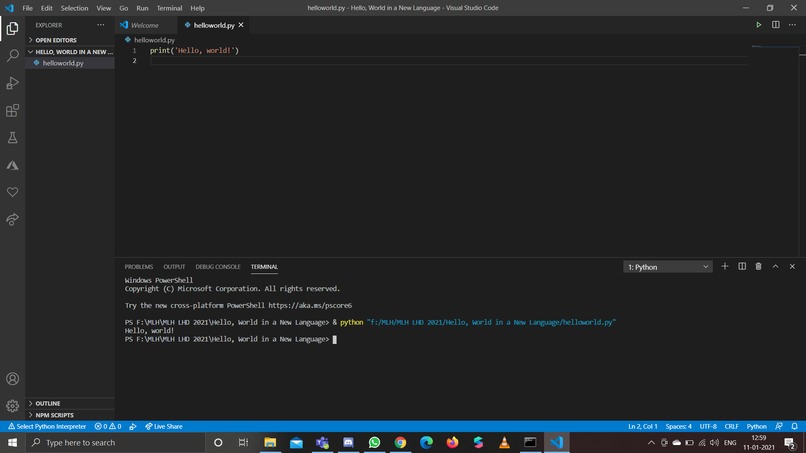This screenshot has height=453, width=806.
Task: Open the Manage gear icon
Action: click(x=12, y=406)
